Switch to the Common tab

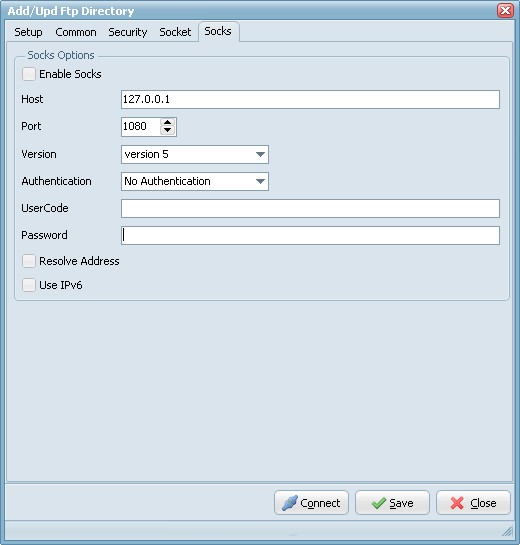coord(76,32)
